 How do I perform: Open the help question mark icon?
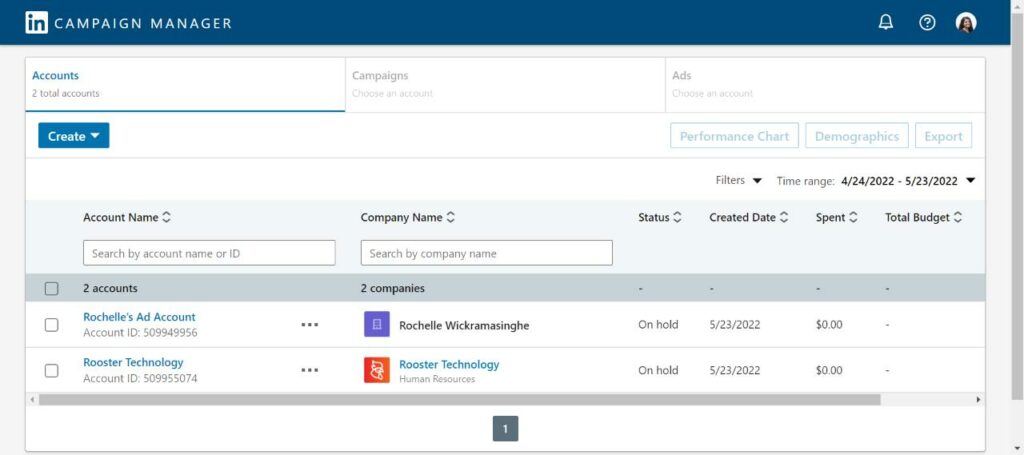[x=927, y=23]
